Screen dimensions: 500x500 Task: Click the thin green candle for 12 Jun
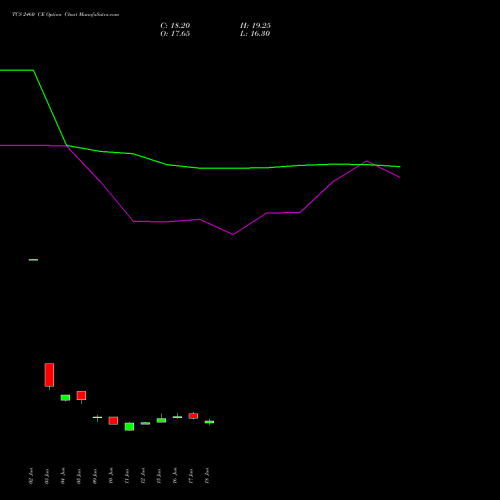[145, 423]
